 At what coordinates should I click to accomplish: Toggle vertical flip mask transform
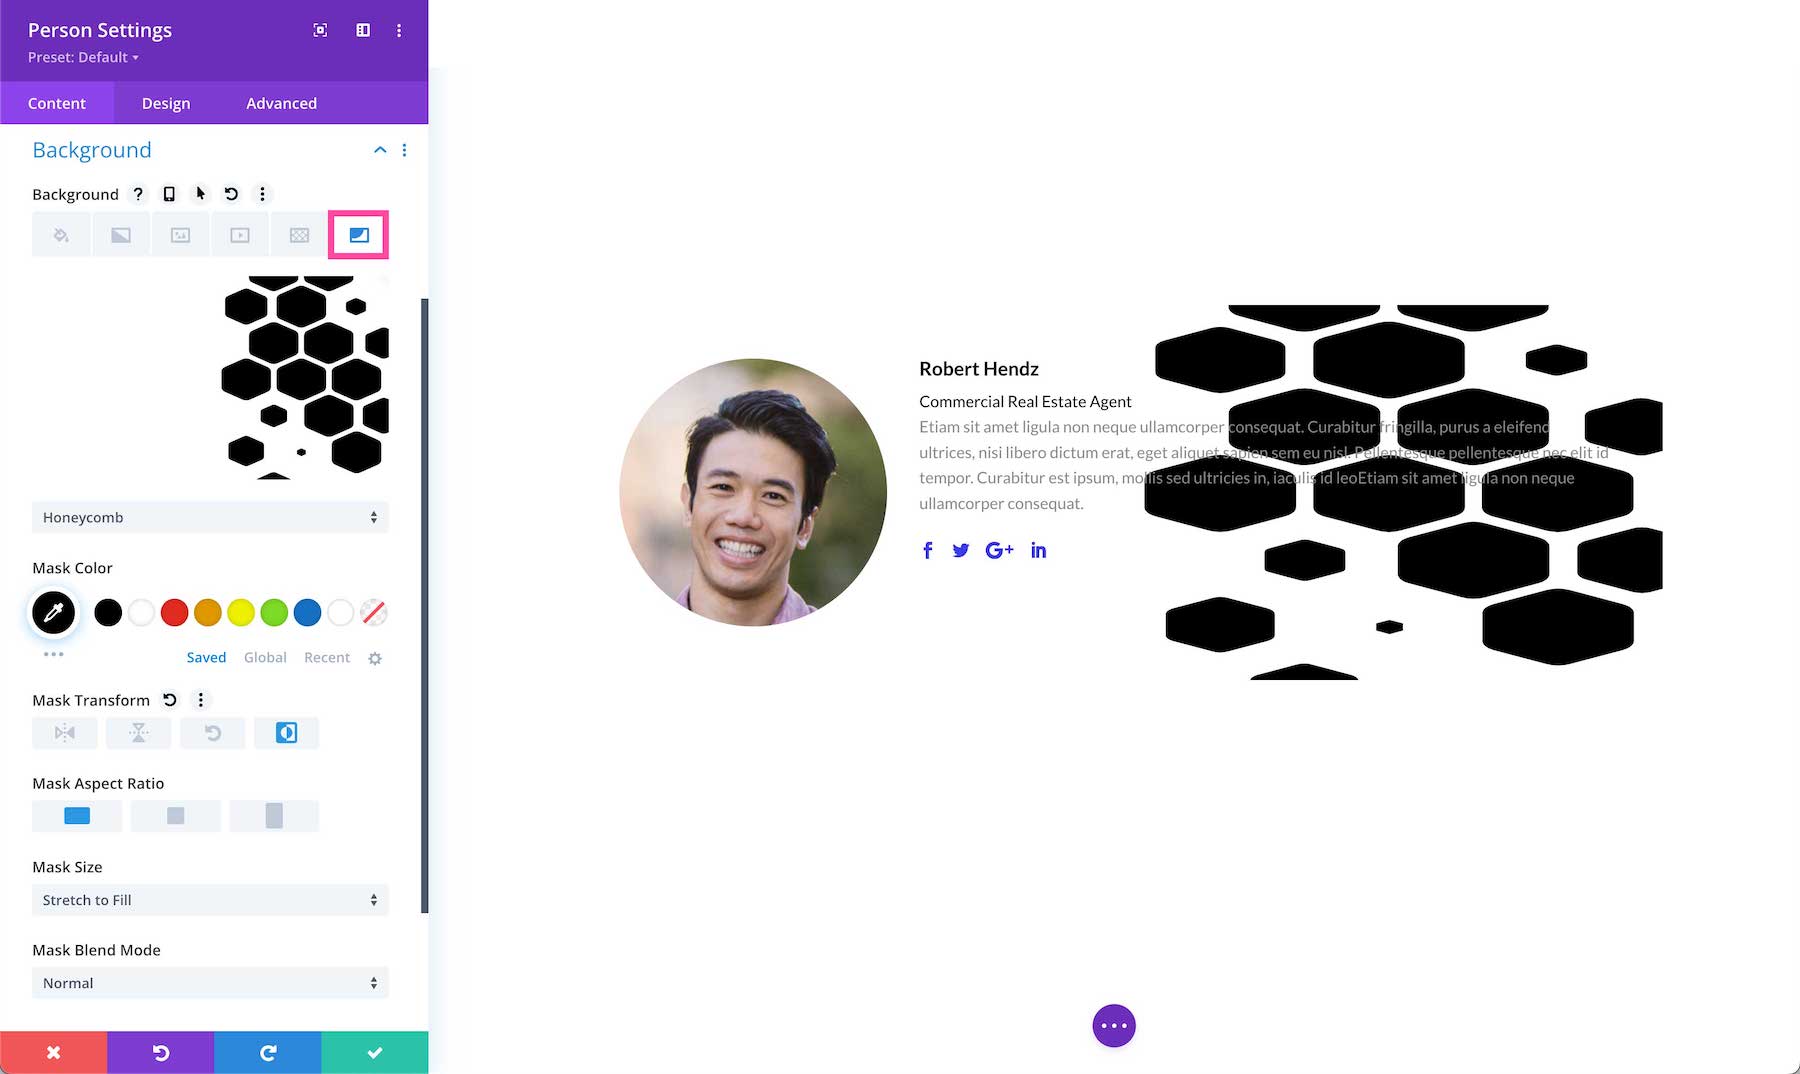click(139, 733)
